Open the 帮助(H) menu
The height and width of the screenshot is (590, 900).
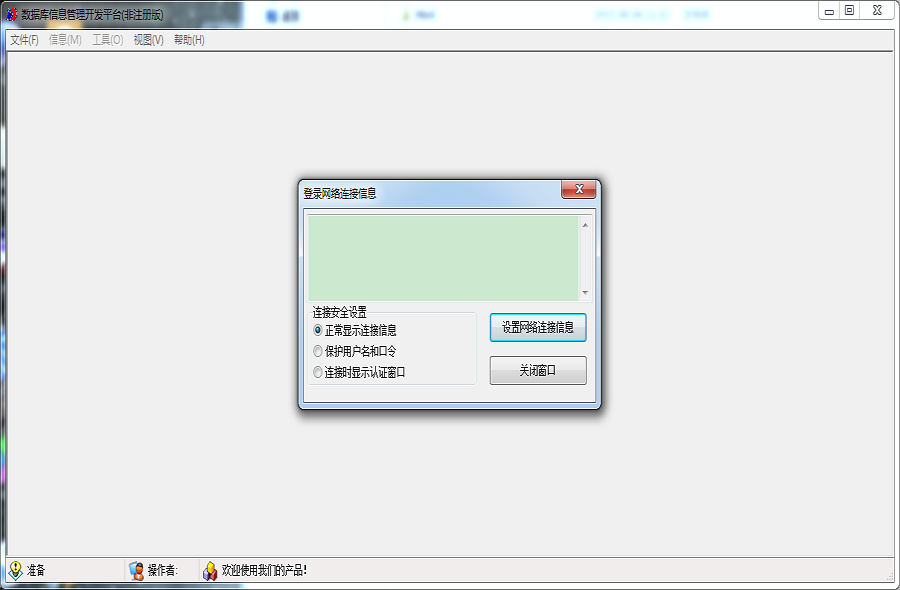tap(189, 40)
